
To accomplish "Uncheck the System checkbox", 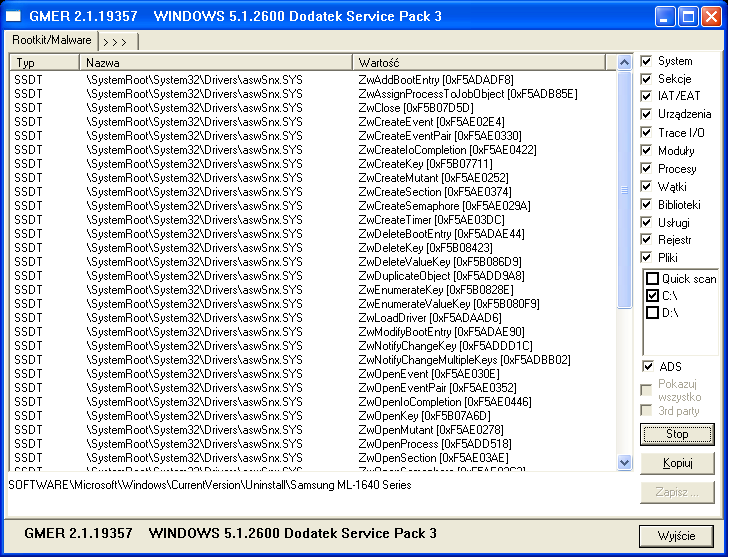I will click(x=646, y=61).
